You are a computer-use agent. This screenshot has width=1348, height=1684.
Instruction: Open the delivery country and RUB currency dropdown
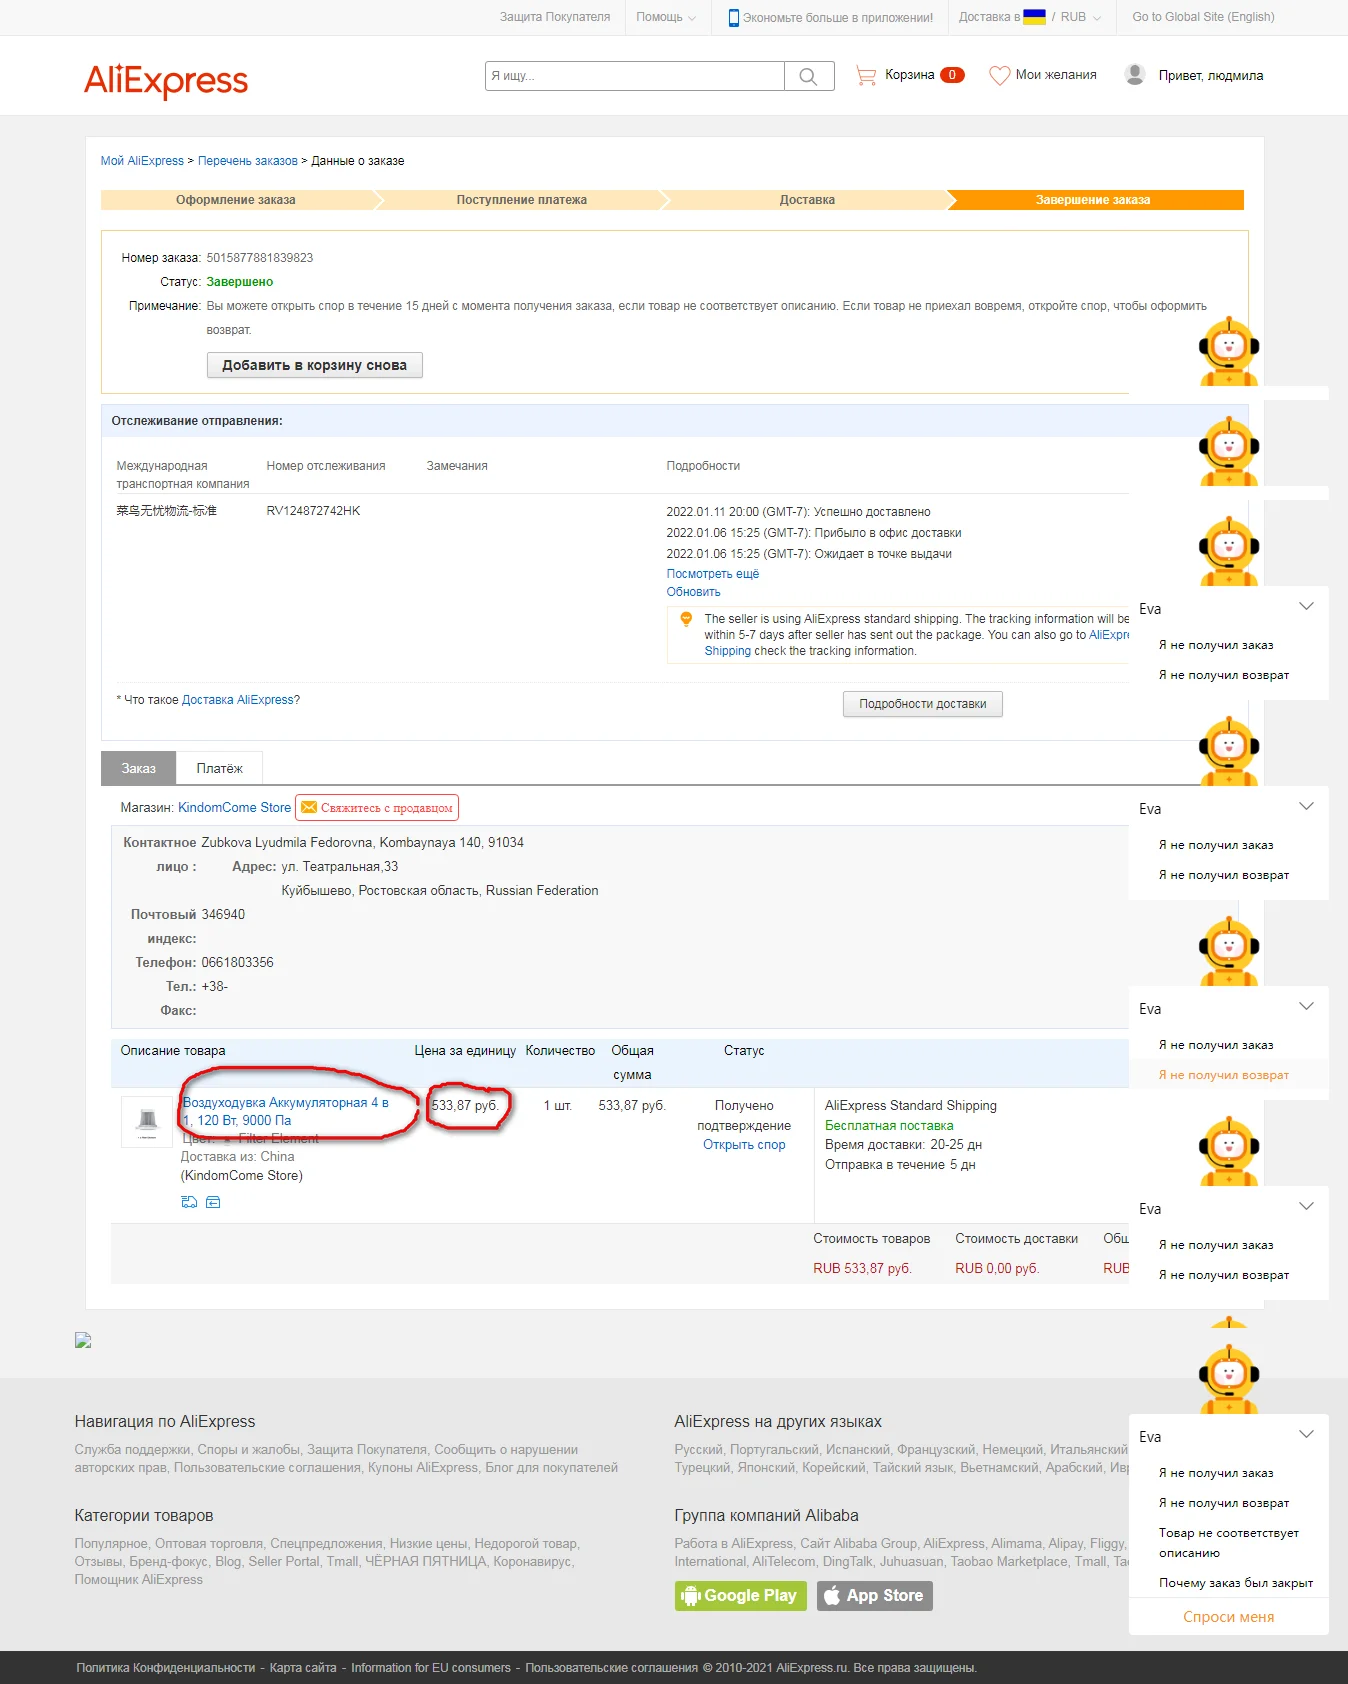tap(1030, 17)
